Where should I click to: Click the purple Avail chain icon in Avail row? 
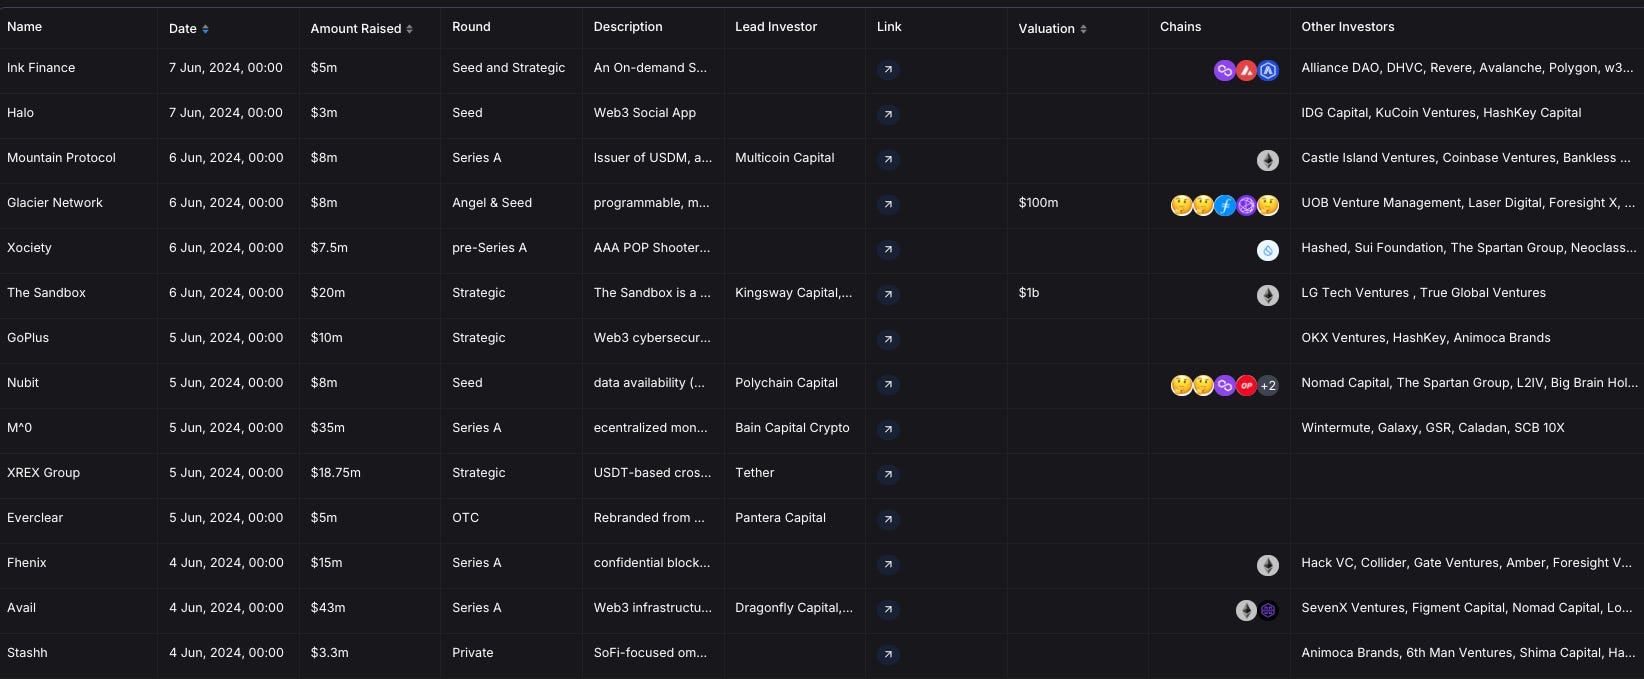pos(1268,610)
